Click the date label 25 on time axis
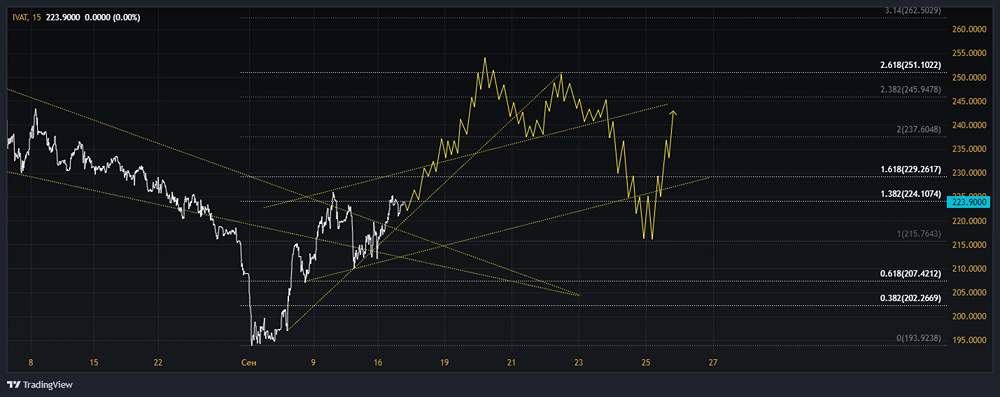 [x=645, y=362]
